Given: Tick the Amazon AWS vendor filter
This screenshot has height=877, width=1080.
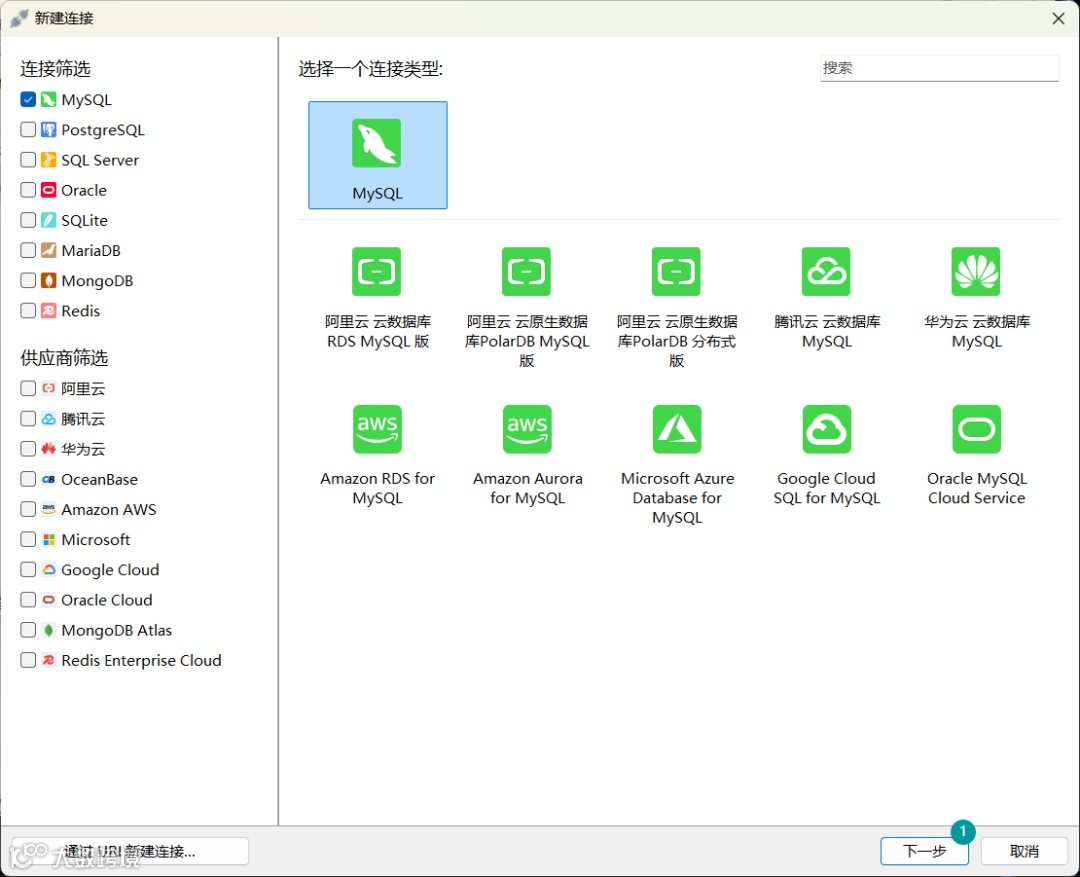Looking at the screenshot, I should point(28,509).
